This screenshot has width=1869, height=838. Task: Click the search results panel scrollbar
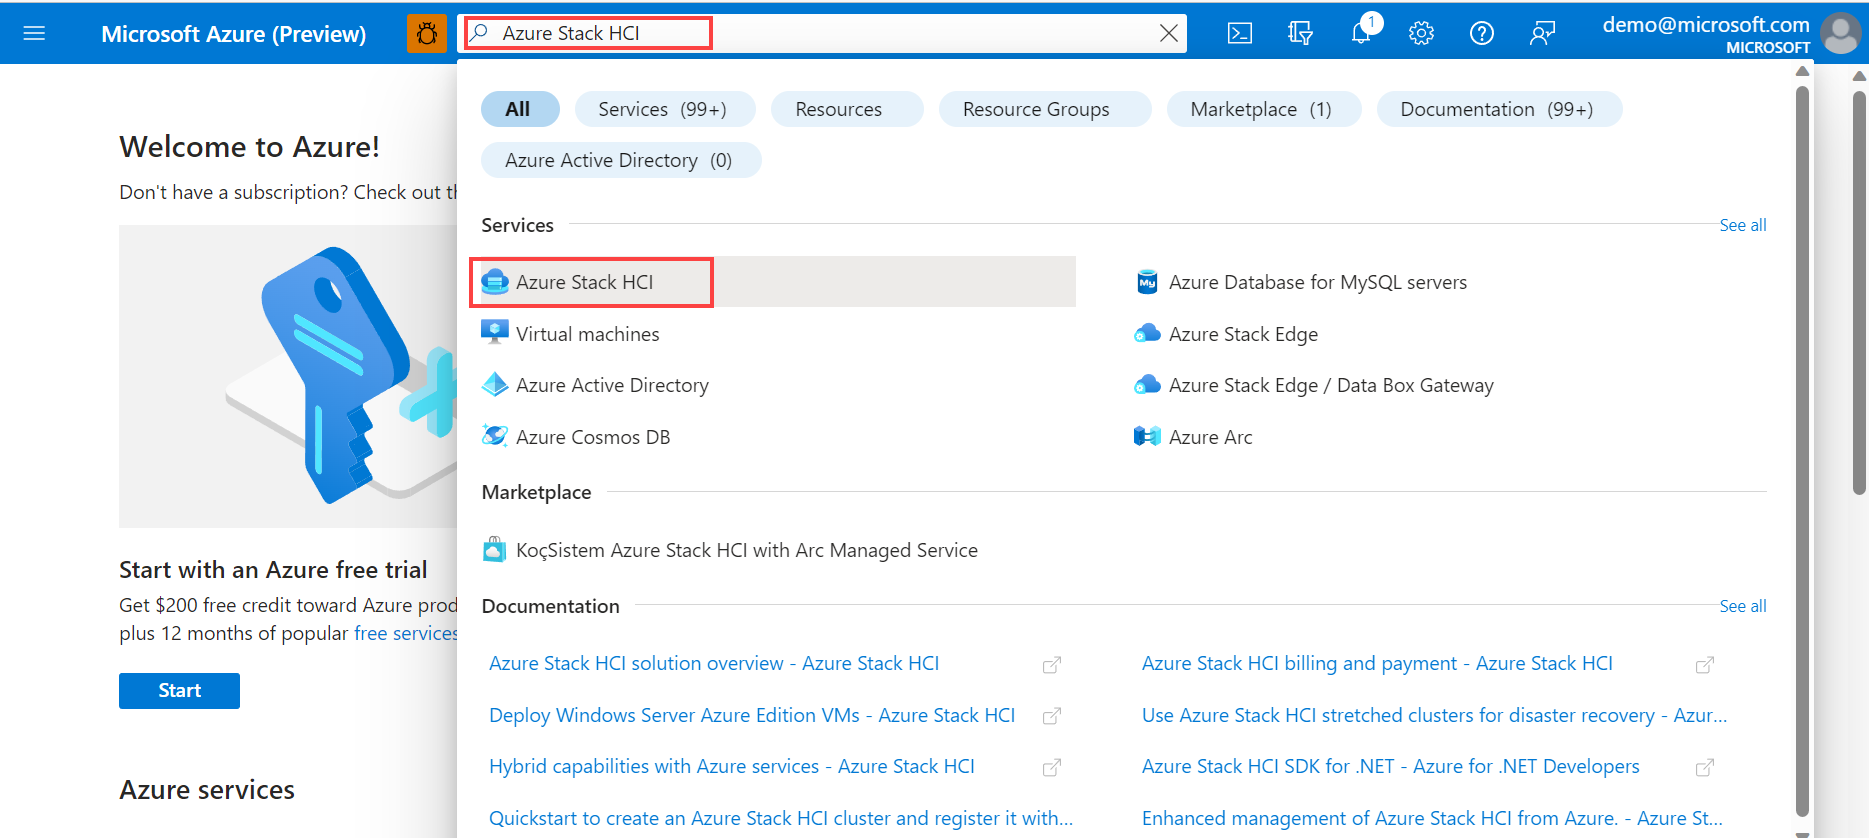coord(1802,450)
